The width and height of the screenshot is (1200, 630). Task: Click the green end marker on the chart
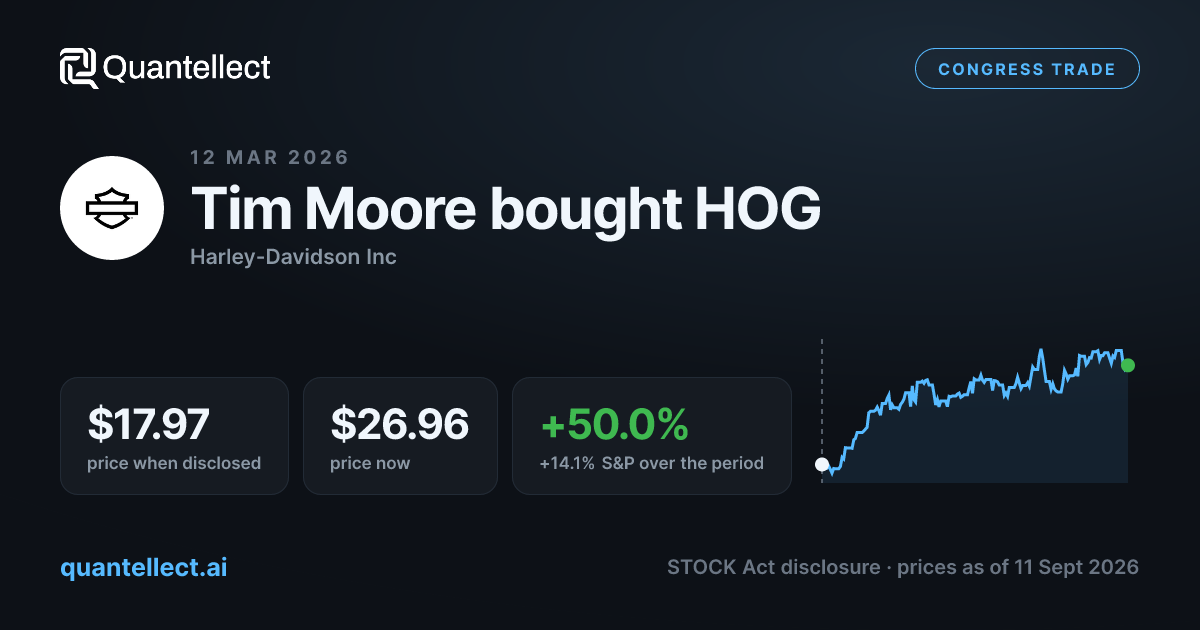[x=1128, y=365]
